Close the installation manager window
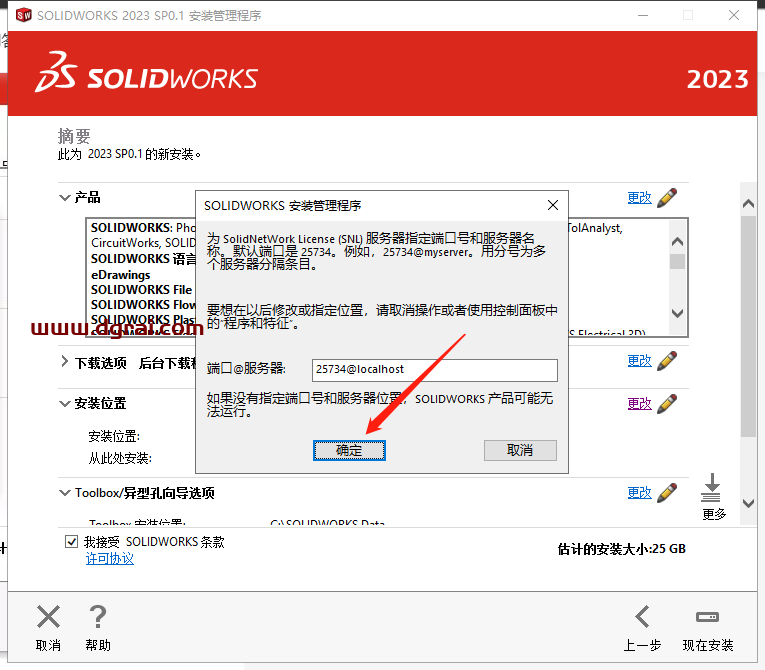765x670 pixels. point(734,16)
